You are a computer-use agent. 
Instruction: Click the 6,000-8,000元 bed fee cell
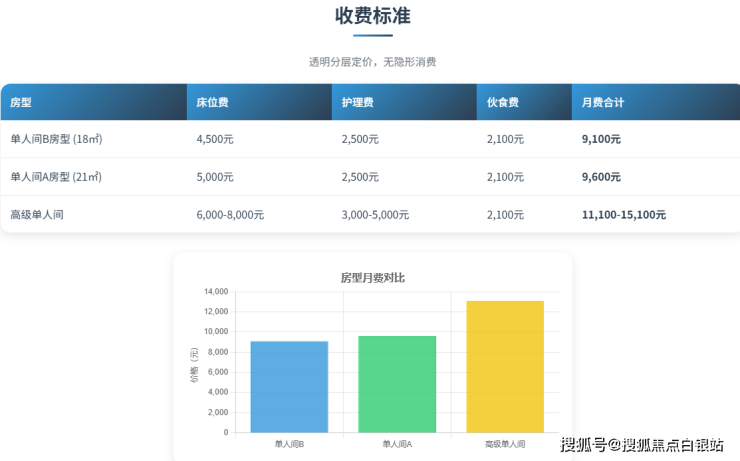click(x=230, y=215)
